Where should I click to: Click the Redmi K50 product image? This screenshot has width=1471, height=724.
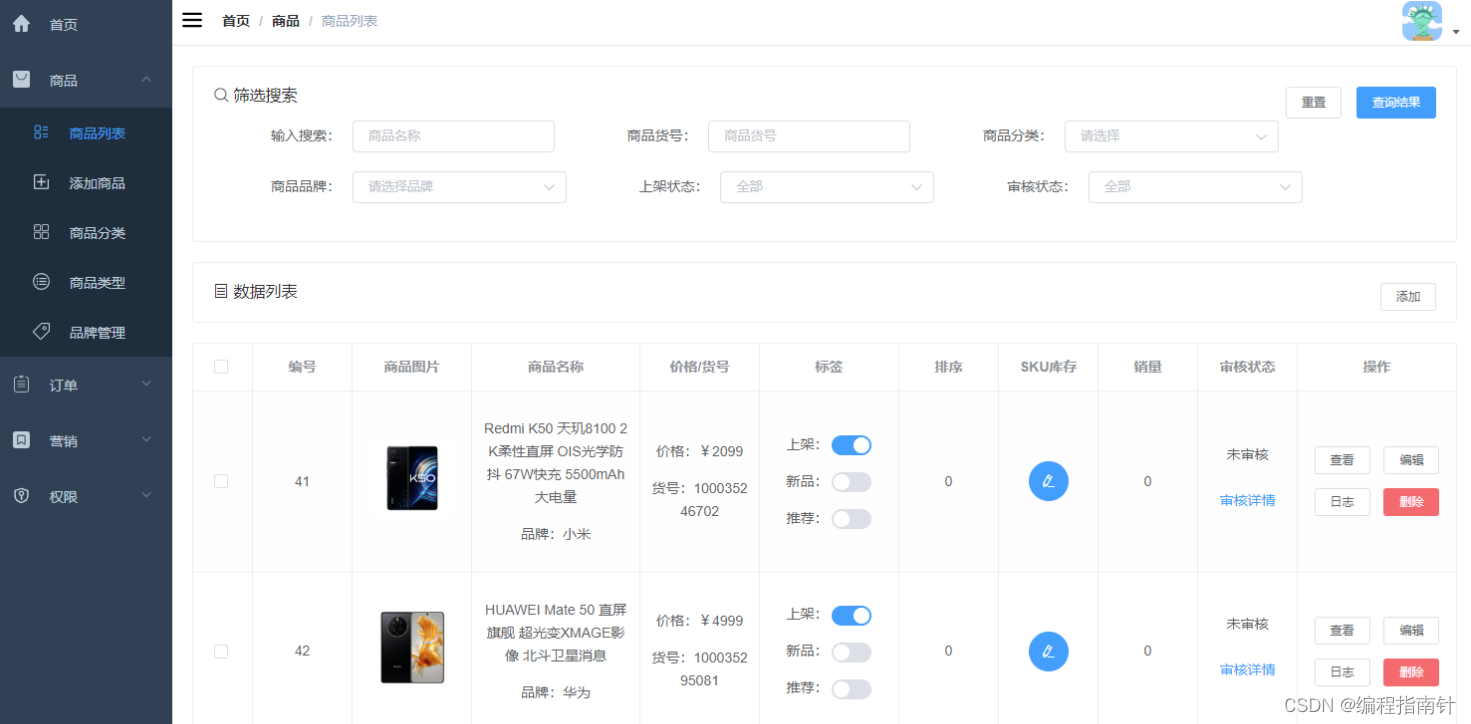coord(412,478)
